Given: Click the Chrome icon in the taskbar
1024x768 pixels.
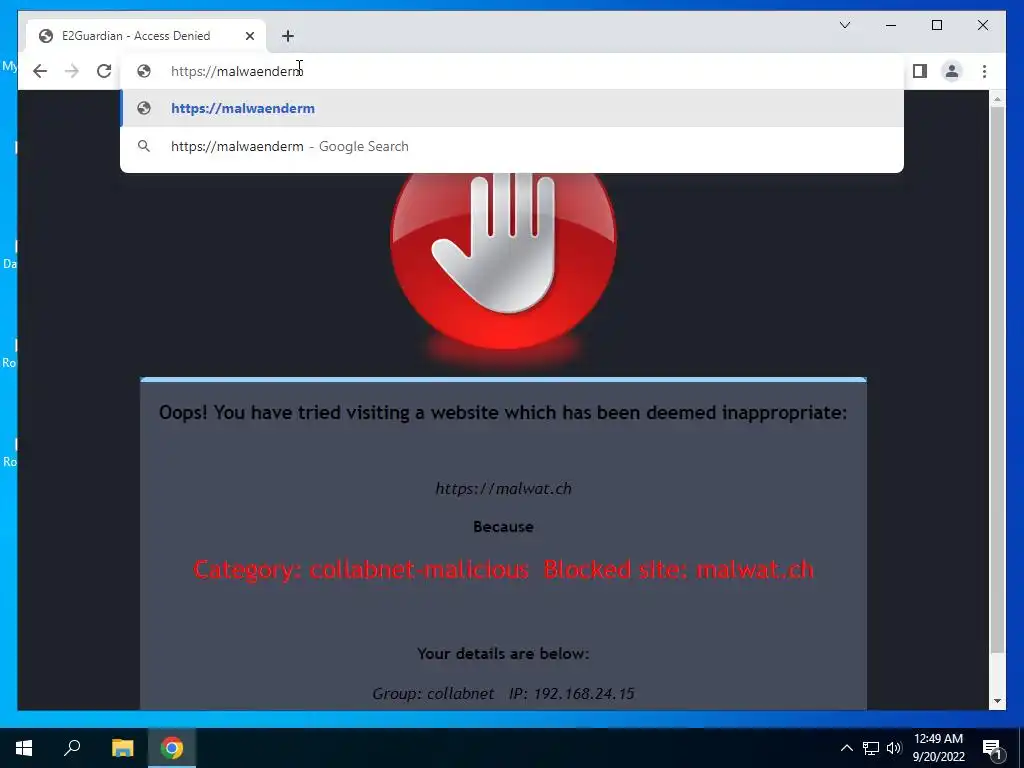Looking at the screenshot, I should tap(172, 748).
